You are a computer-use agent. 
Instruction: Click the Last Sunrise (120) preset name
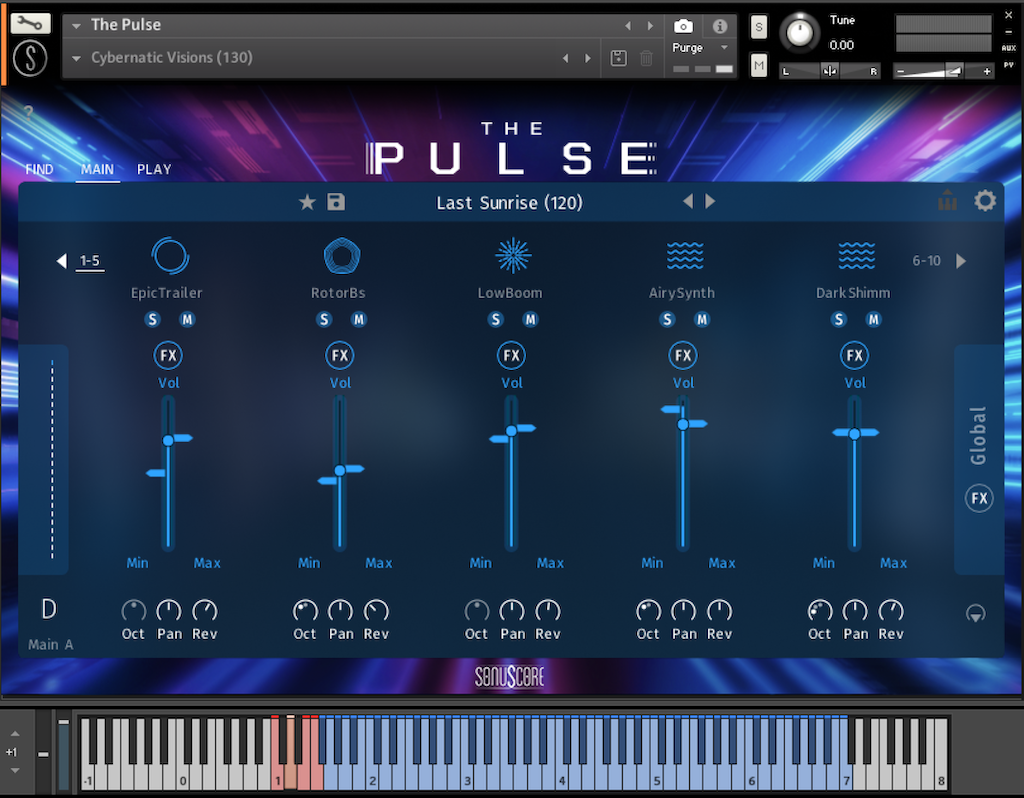[x=509, y=202]
